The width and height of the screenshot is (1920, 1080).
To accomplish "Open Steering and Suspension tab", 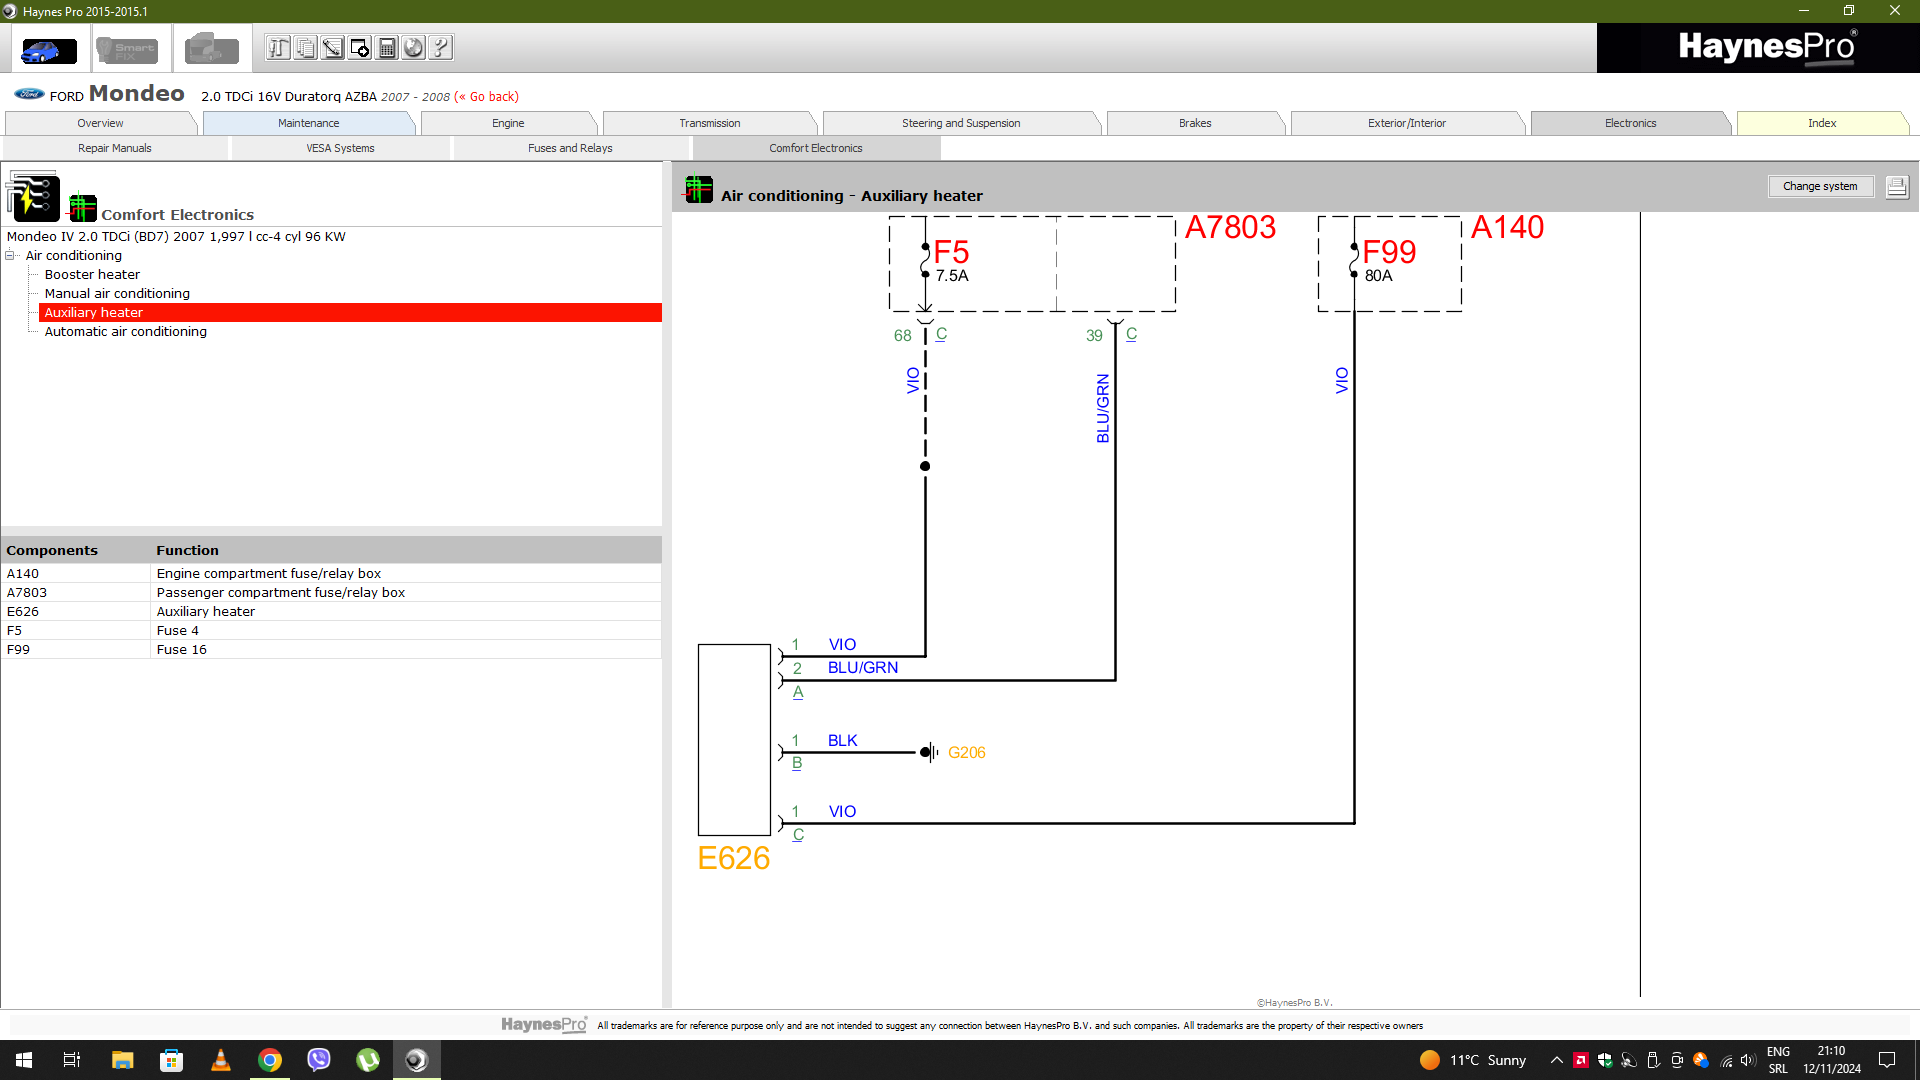I will pos(961,123).
